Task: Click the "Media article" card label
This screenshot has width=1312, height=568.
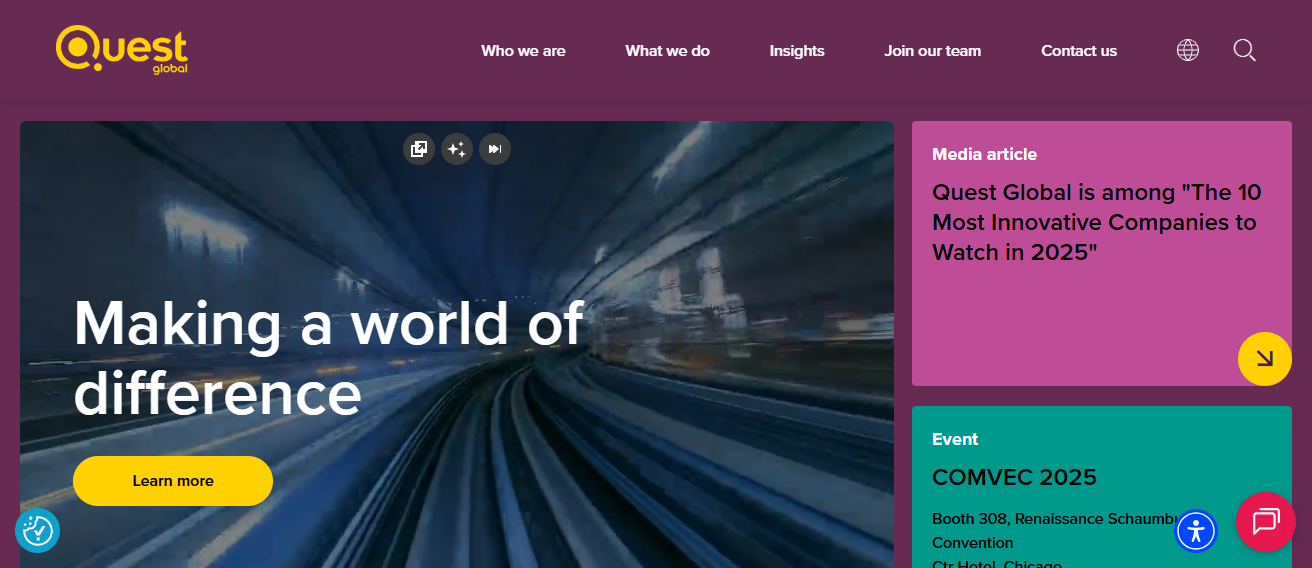Action: tap(984, 154)
